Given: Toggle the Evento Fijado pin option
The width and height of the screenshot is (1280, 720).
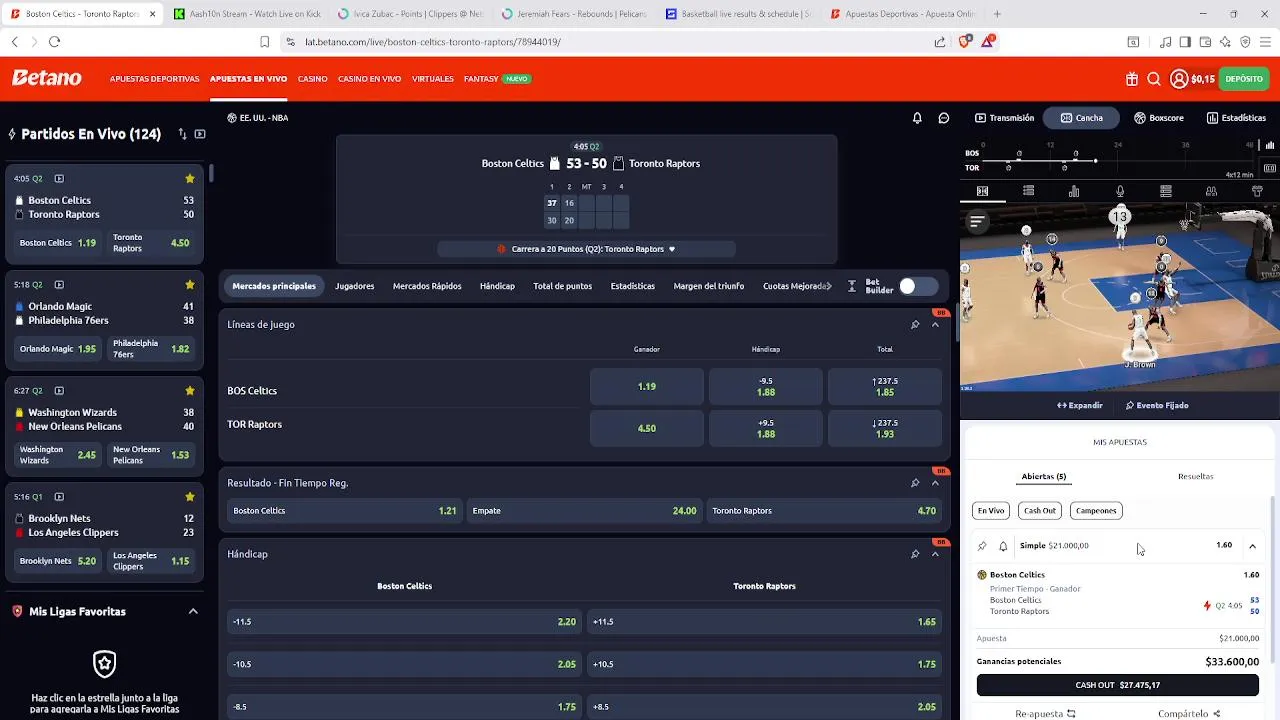Looking at the screenshot, I should [x=1157, y=405].
